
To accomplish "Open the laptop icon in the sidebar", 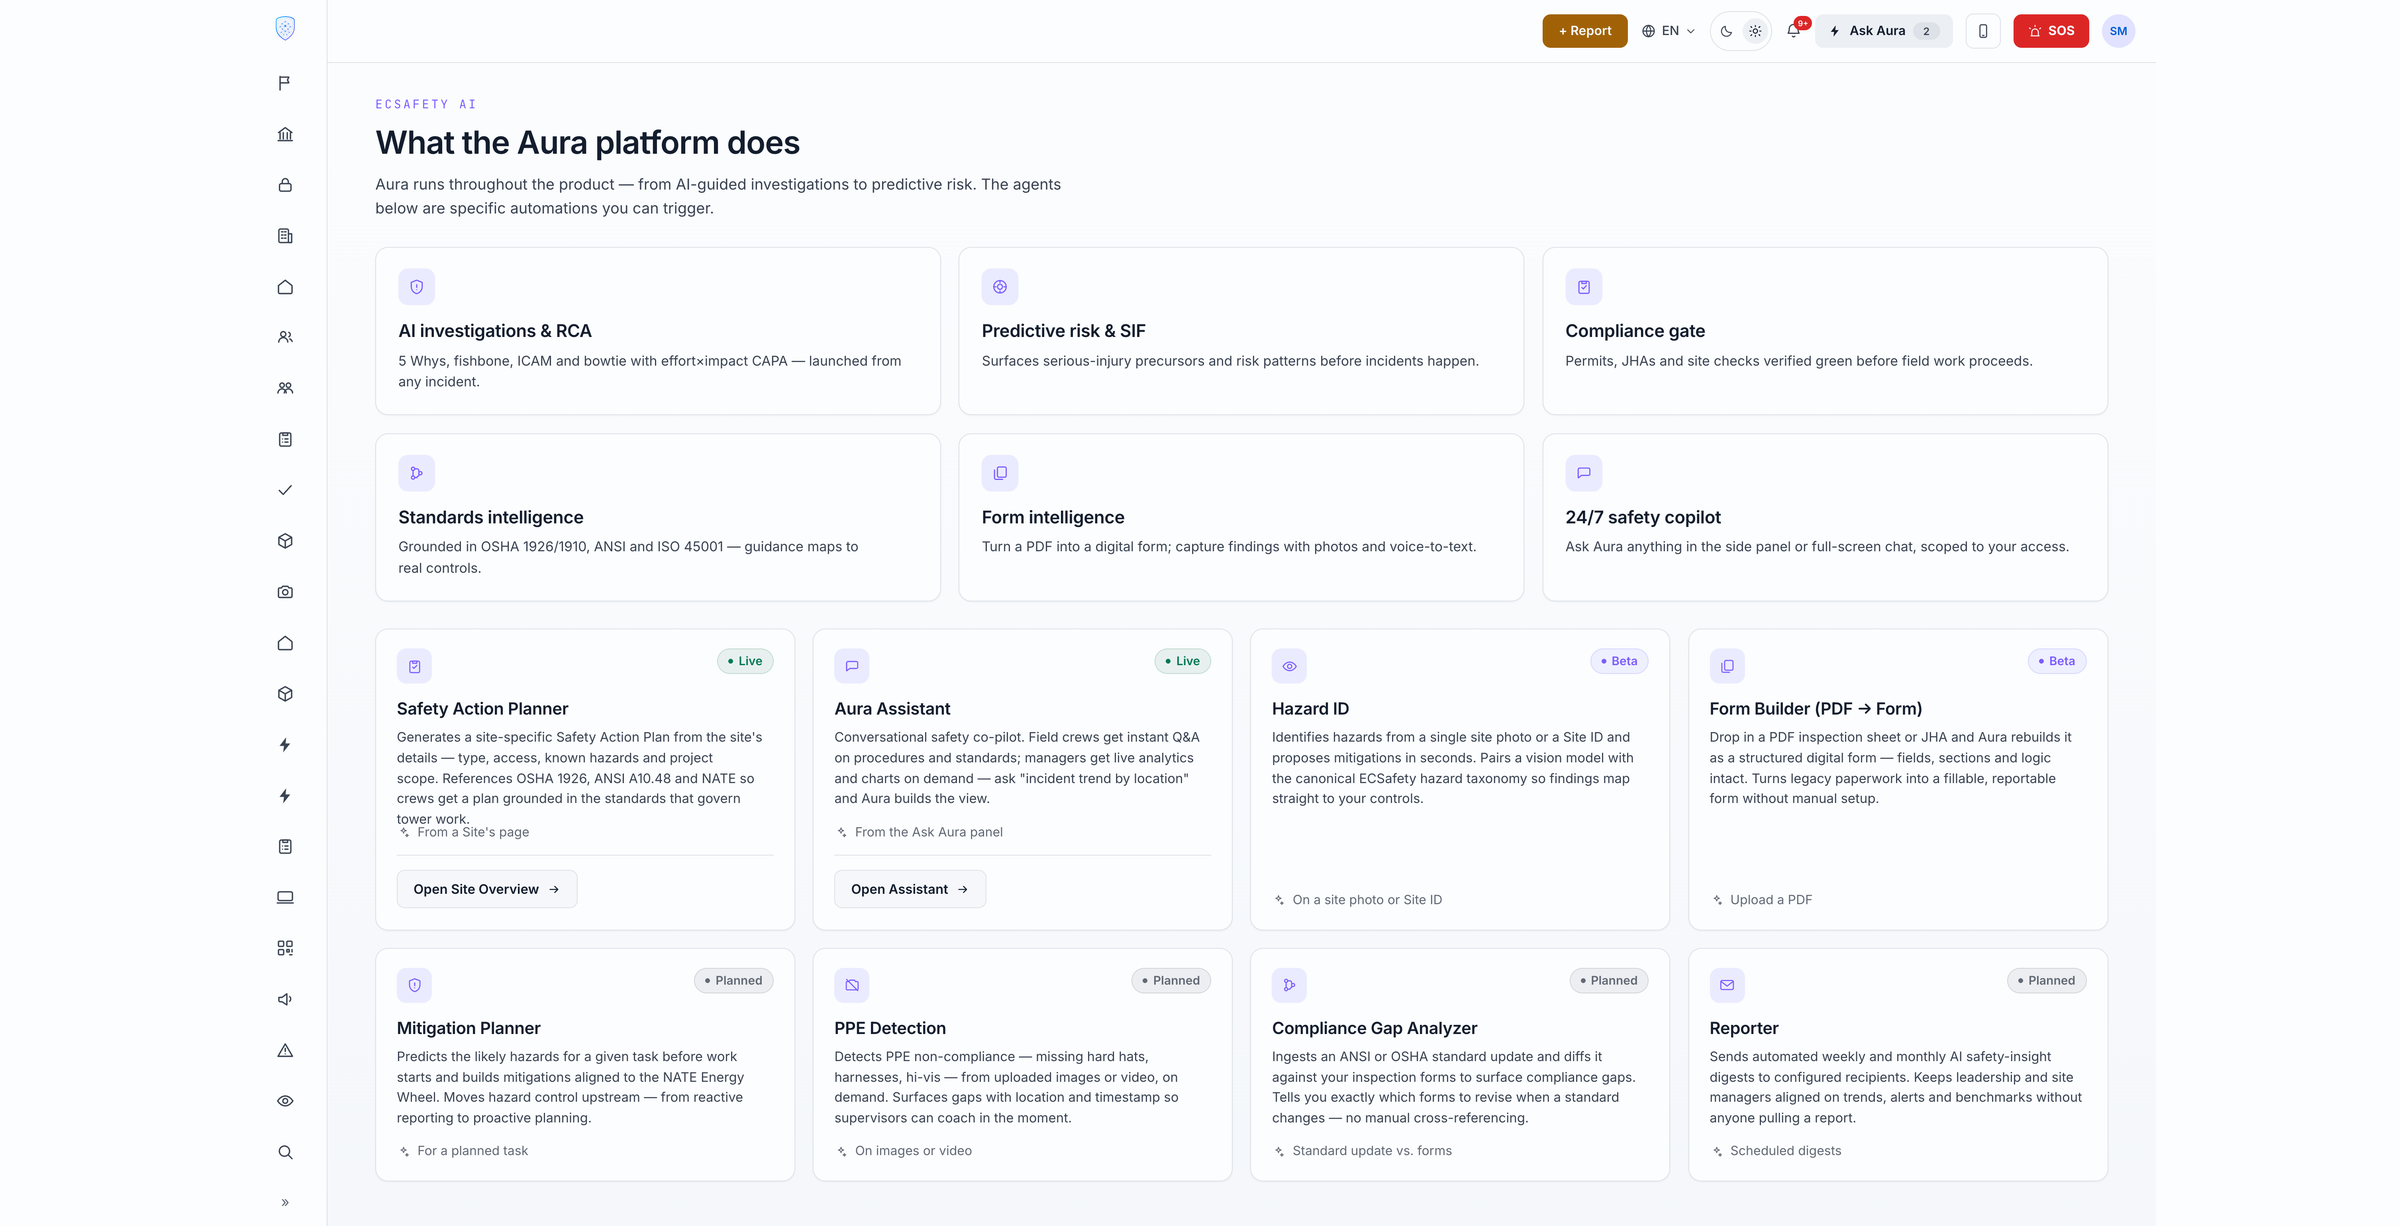I will coord(285,897).
